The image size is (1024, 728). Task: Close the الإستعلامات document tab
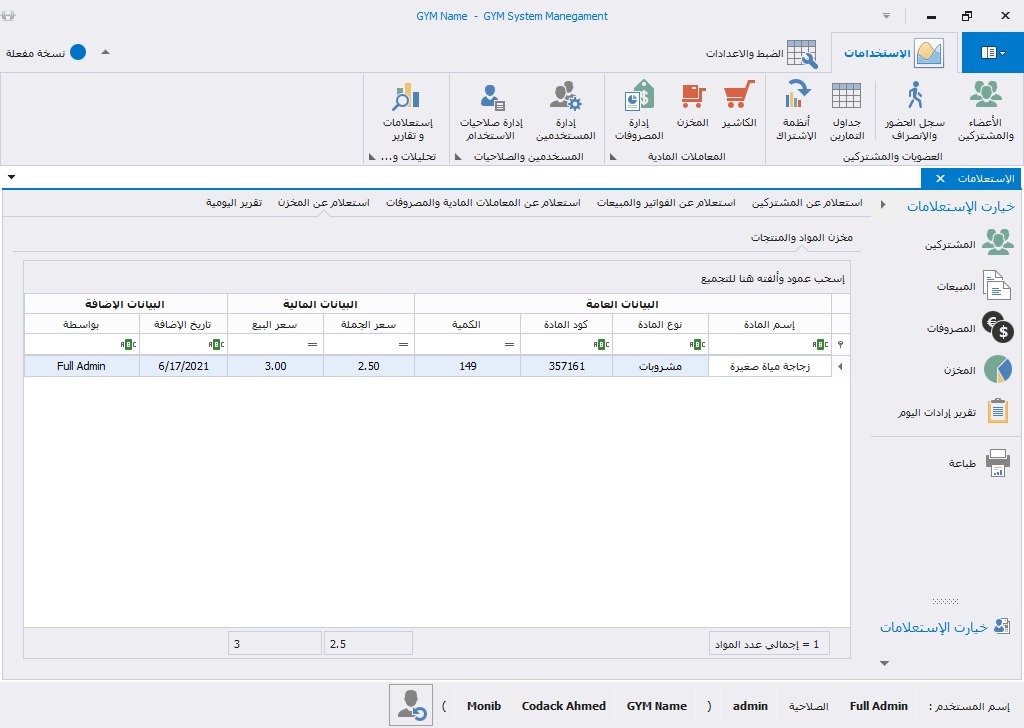pos(940,178)
